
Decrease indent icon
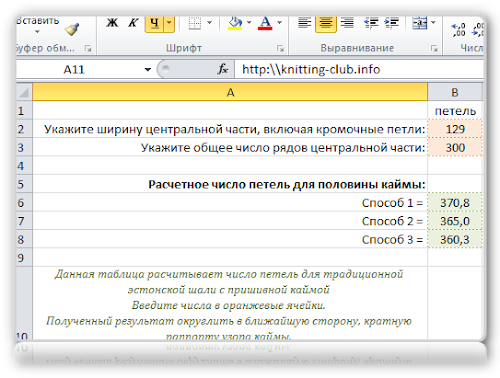pos(371,23)
